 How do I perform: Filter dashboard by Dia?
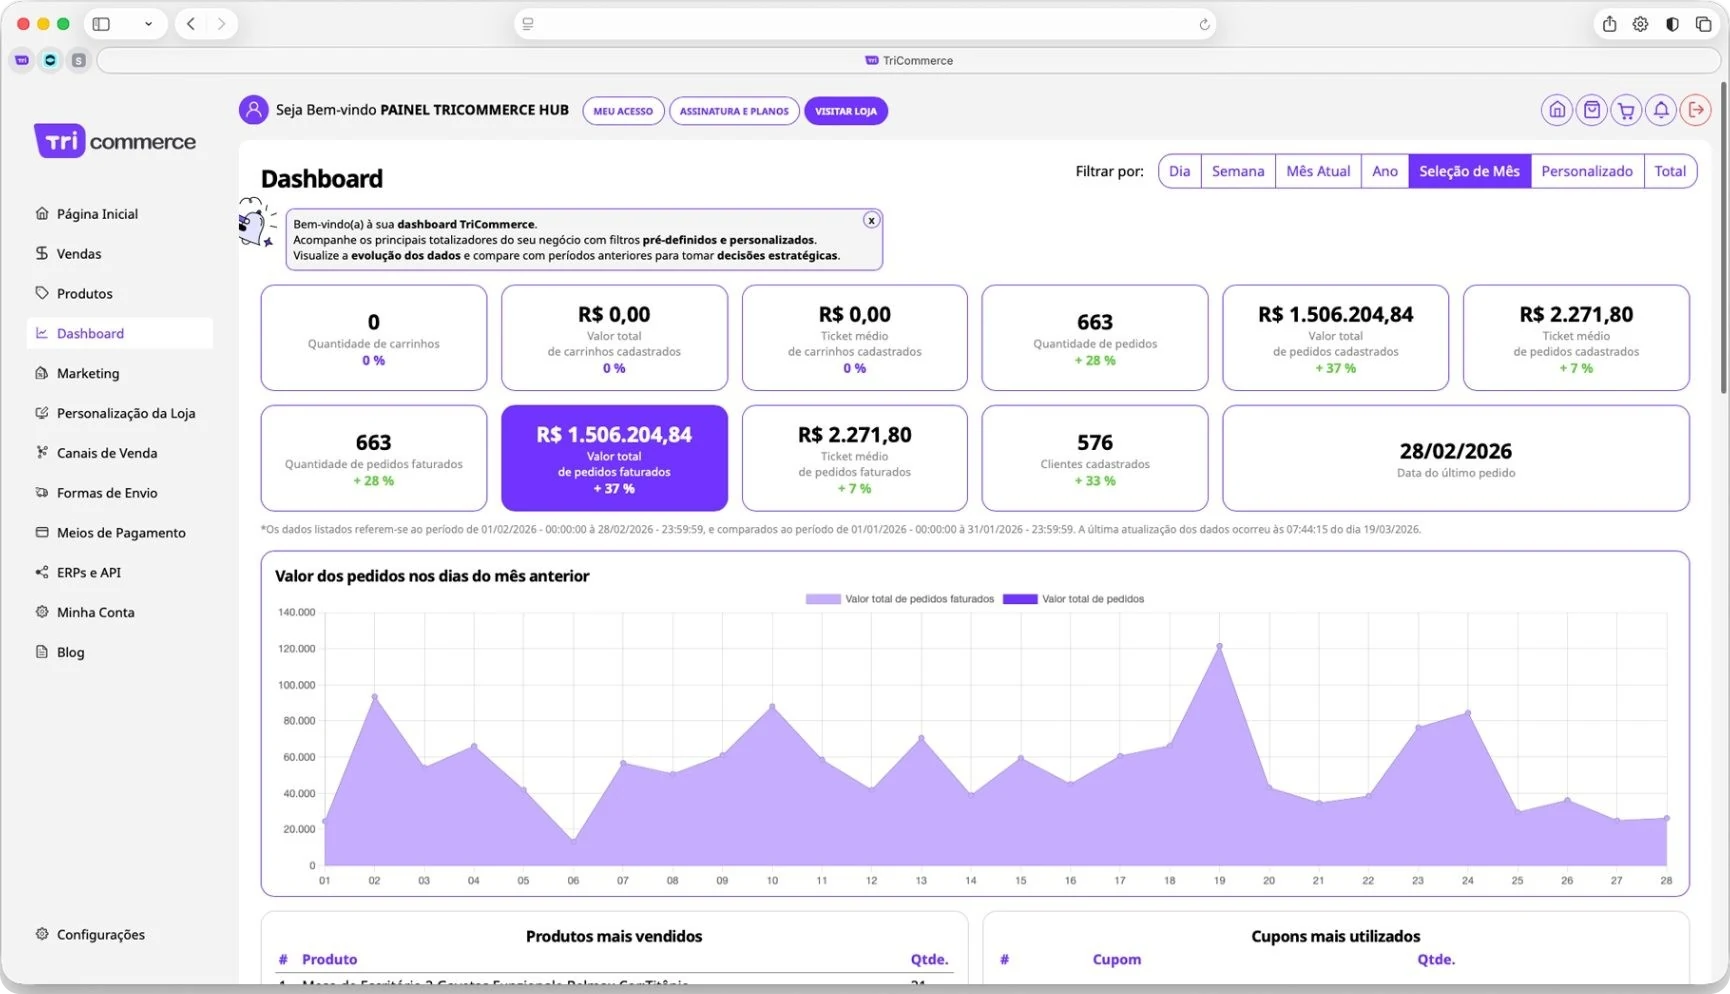click(x=1180, y=171)
